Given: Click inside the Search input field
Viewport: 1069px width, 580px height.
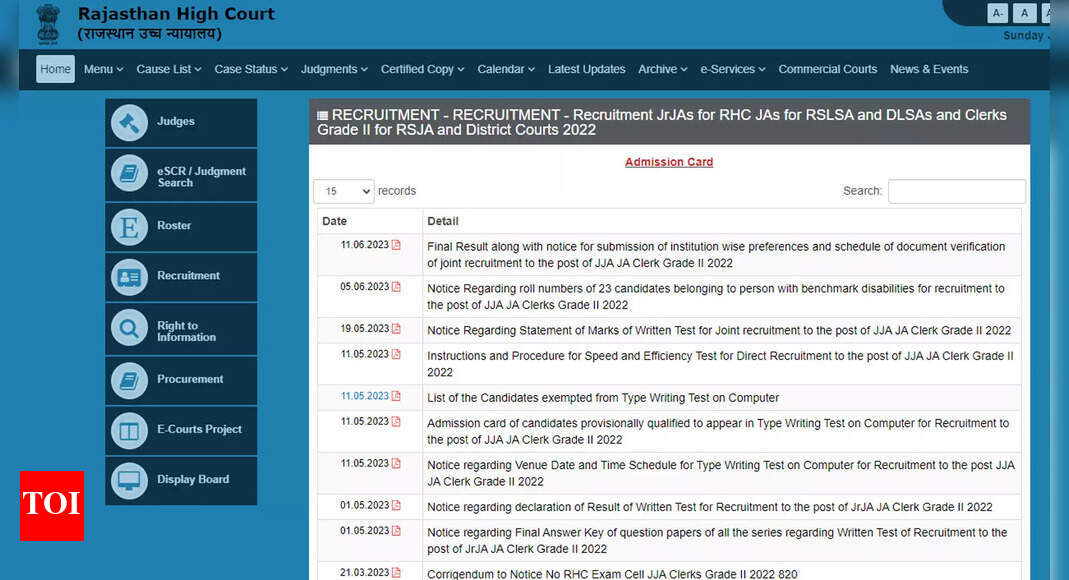Looking at the screenshot, I should (x=956, y=190).
